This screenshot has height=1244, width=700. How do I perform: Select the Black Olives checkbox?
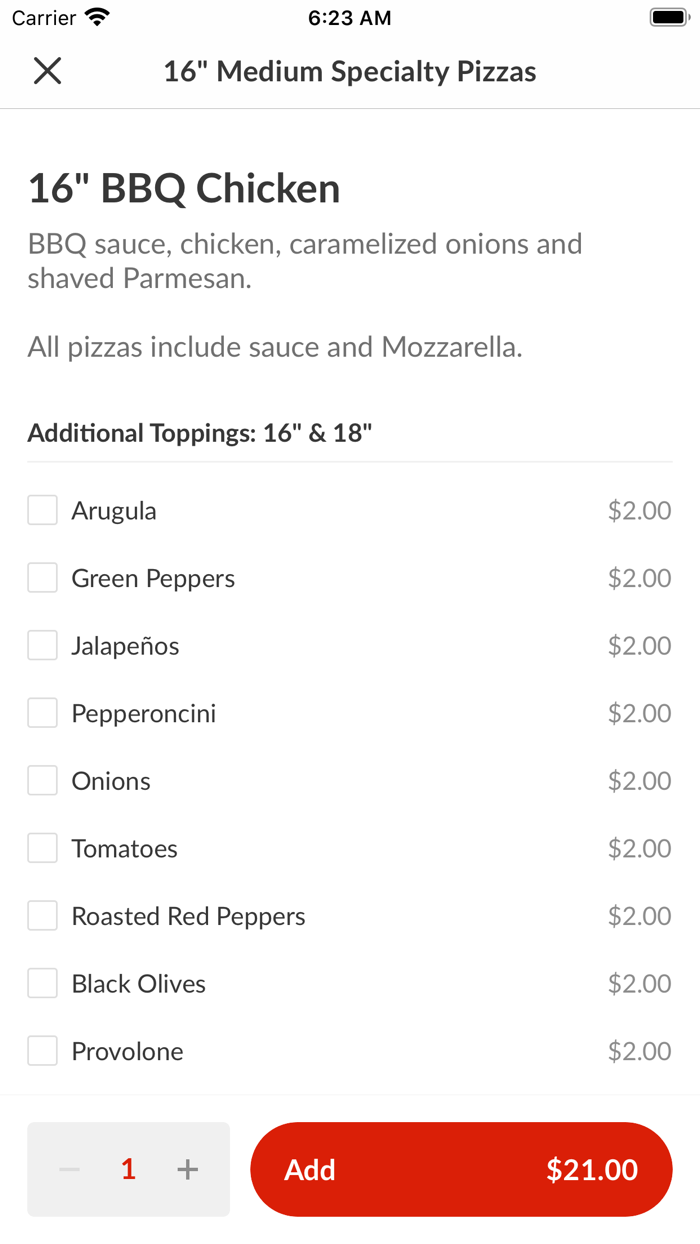click(x=41, y=983)
